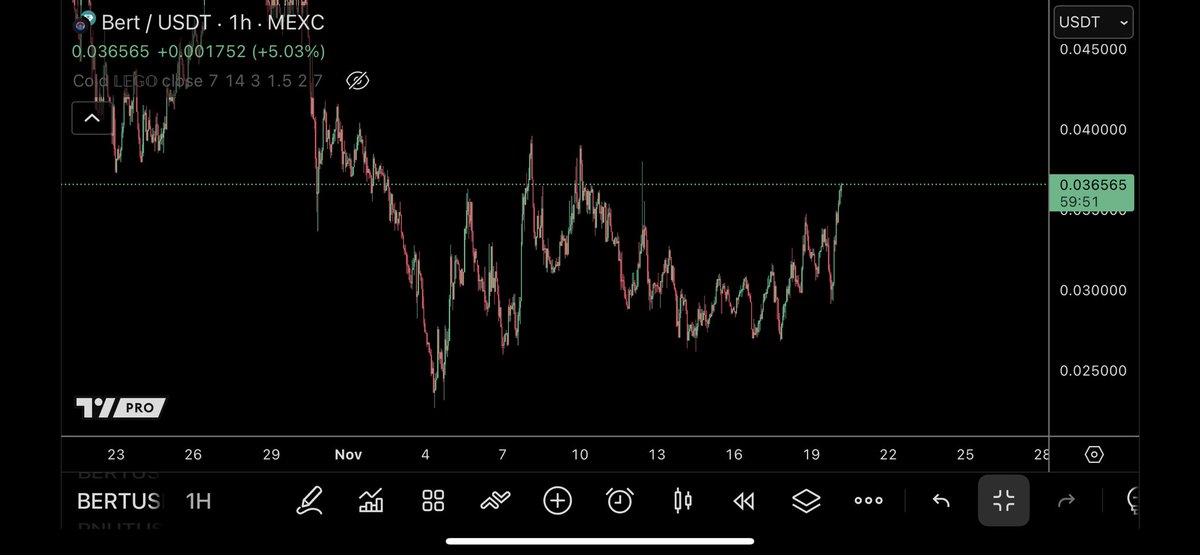This screenshot has height=555, width=1200.
Task: Click the 4 date label on time axis
Action: tap(425, 454)
